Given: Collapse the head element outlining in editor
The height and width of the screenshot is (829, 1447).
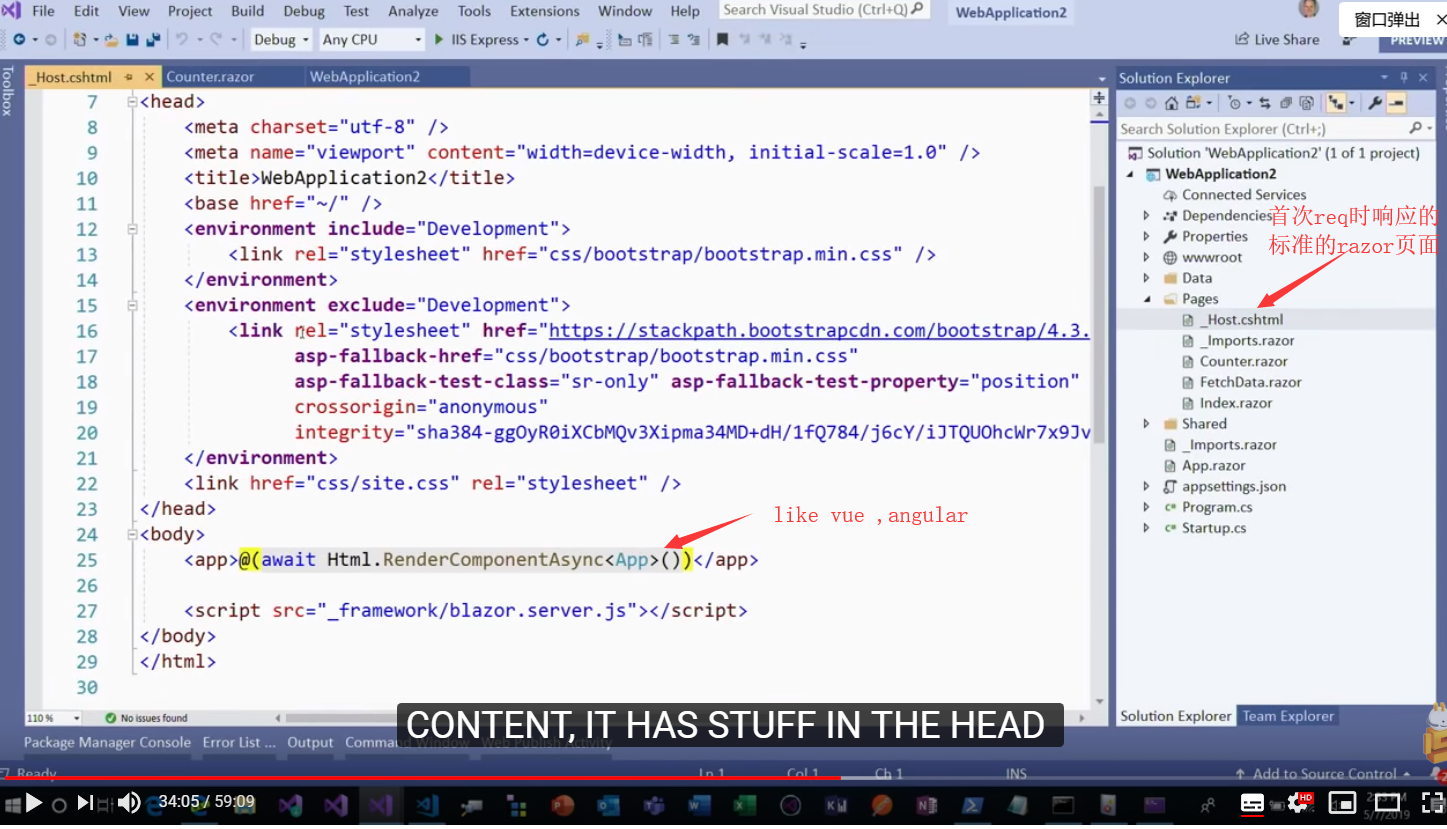Looking at the screenshot, I should (x=131, y=102).
